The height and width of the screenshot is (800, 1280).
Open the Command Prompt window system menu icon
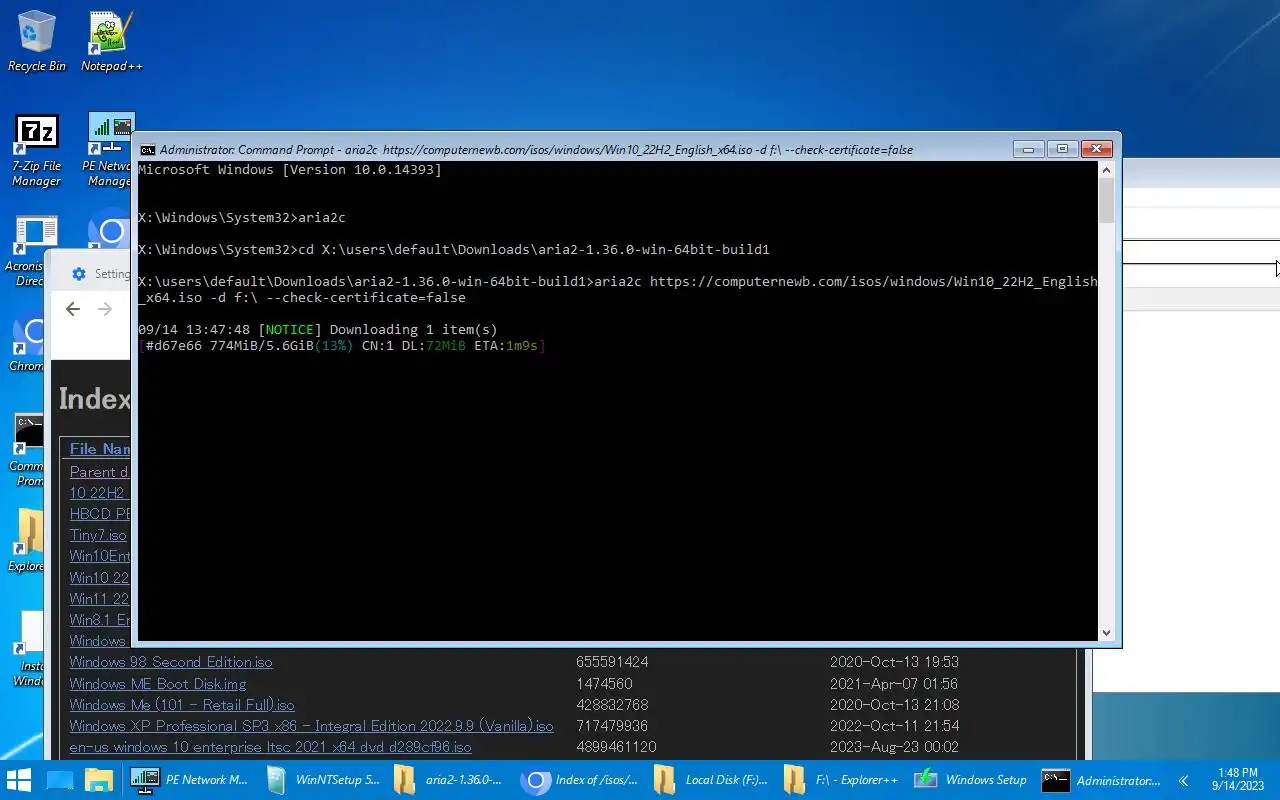pyautogui.click(x=148, y=150)
